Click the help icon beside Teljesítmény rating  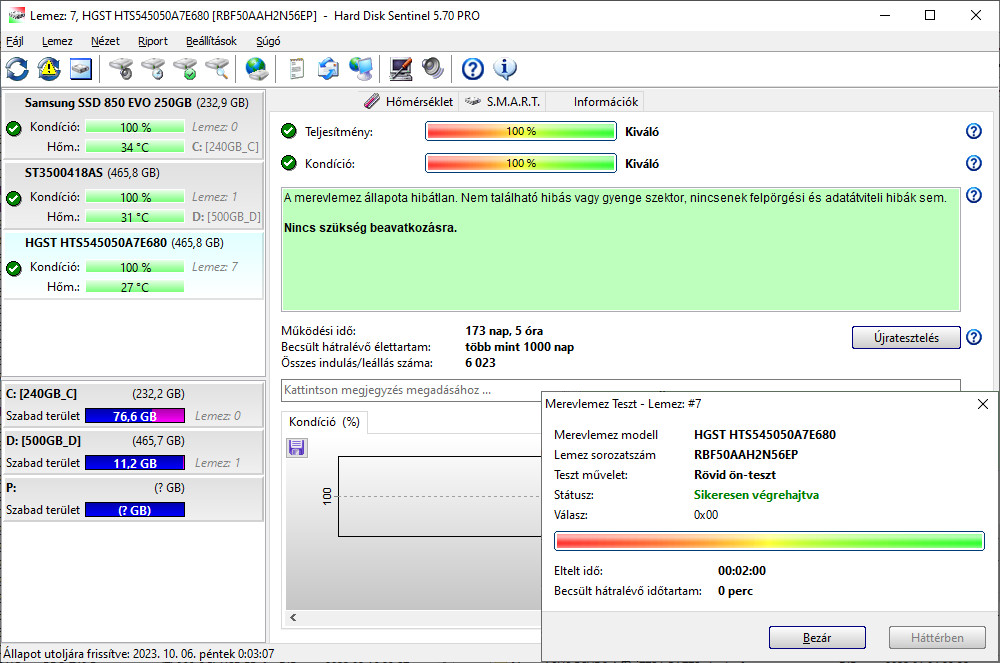[x=974, y=131]
